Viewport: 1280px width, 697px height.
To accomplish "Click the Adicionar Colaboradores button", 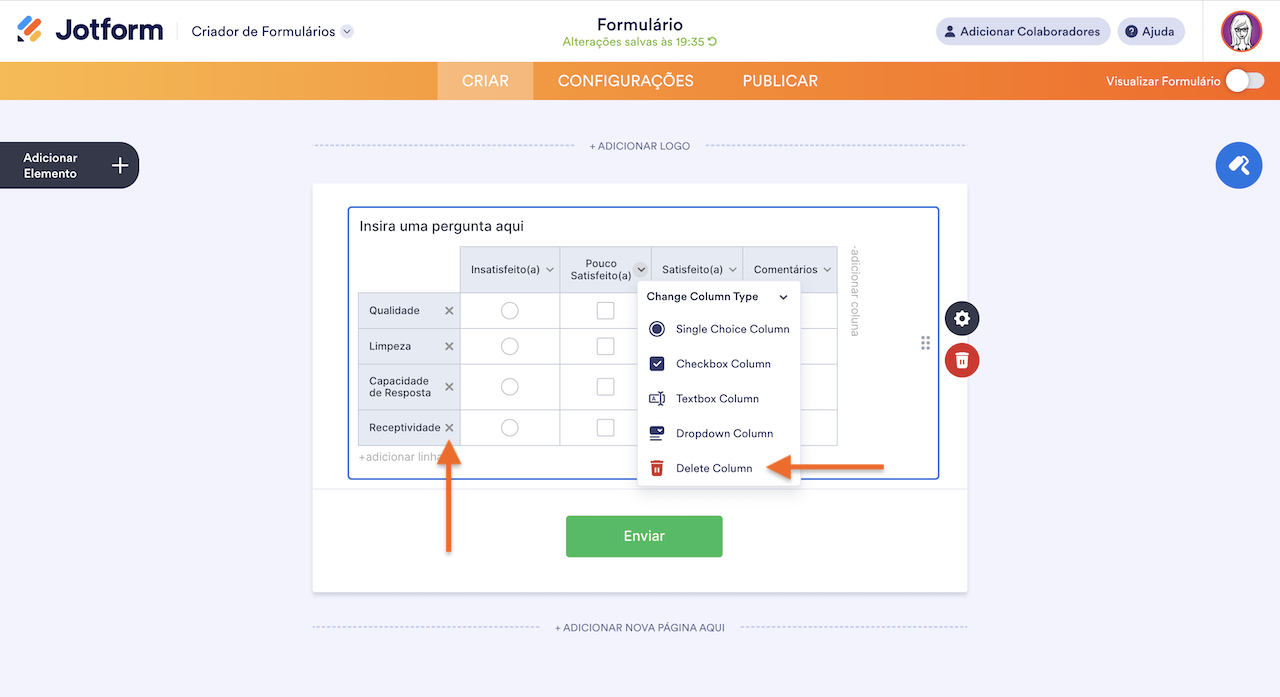I will tap(1023, 31).
